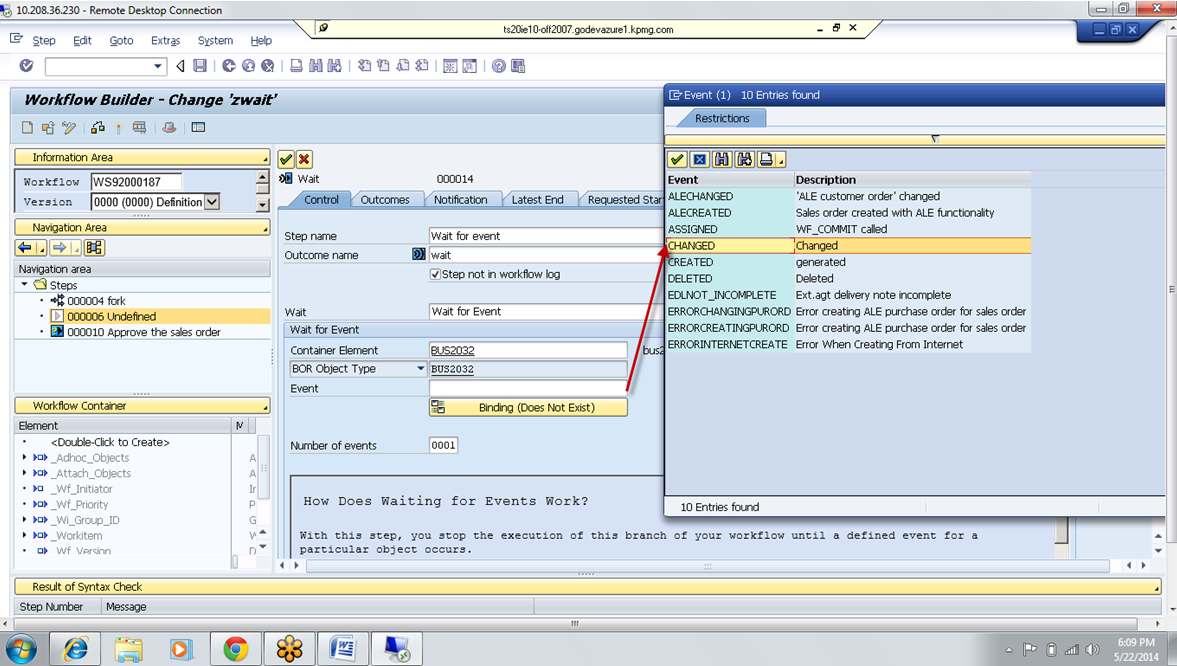Viewport: 1177px width, 666px height.
Task: Confirm selection with the green checkmark icon
Action: (x=677, y=159)
